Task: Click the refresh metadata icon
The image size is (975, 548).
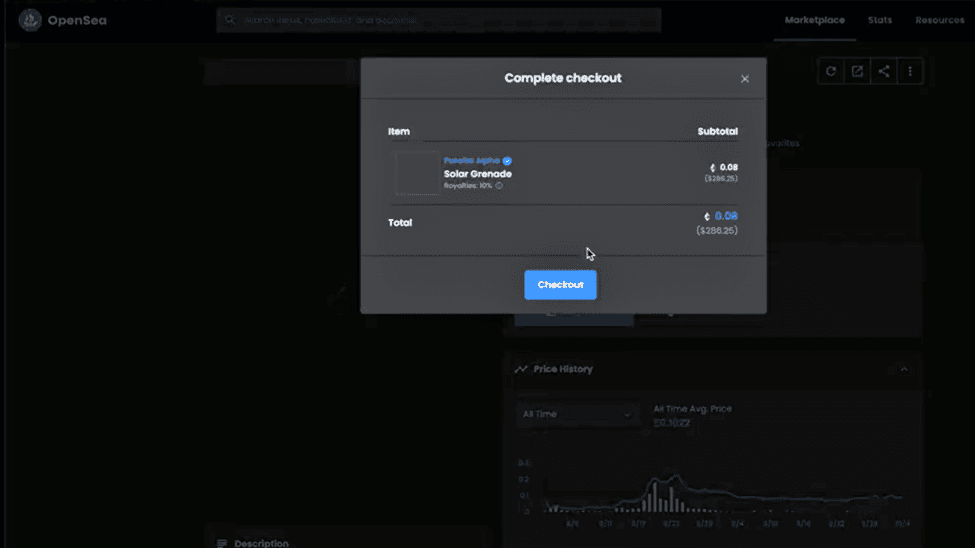Action: point(831,72)
